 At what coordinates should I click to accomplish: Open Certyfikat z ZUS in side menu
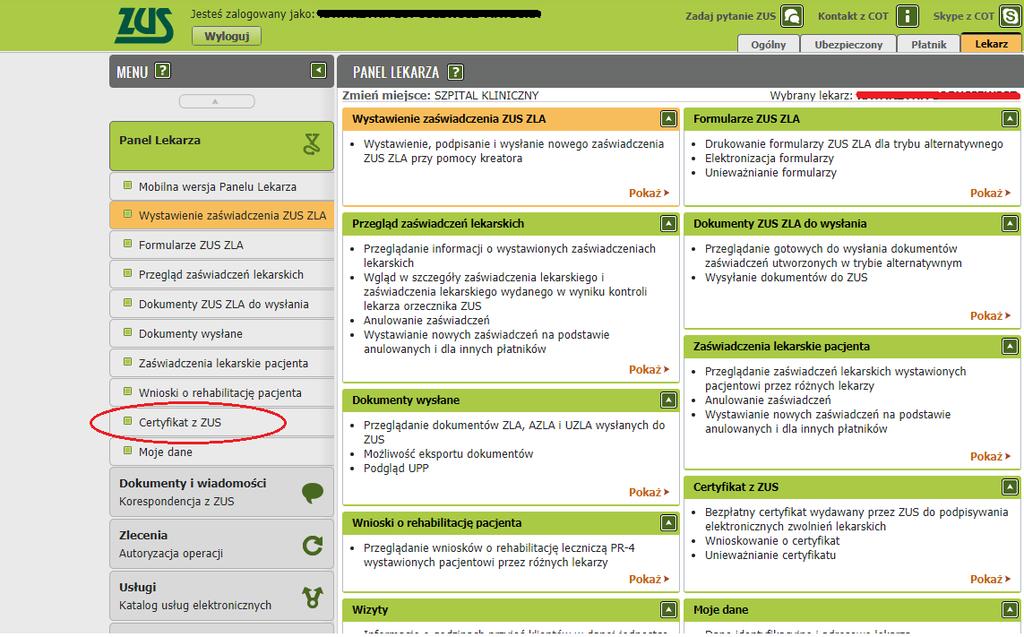221,422
